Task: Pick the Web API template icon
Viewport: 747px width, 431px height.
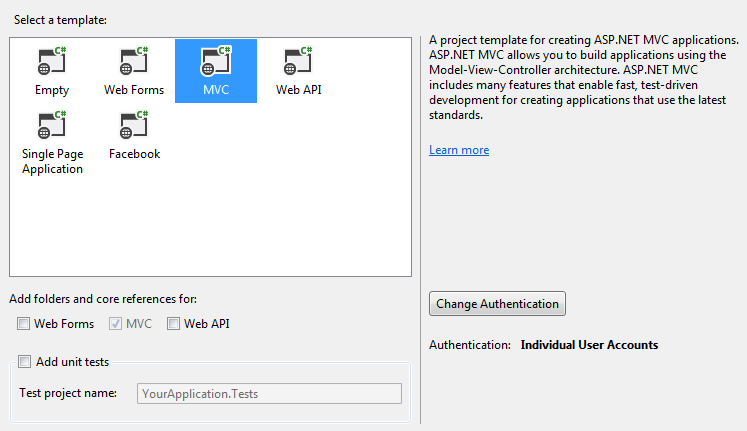Action: tap(298, 61)
